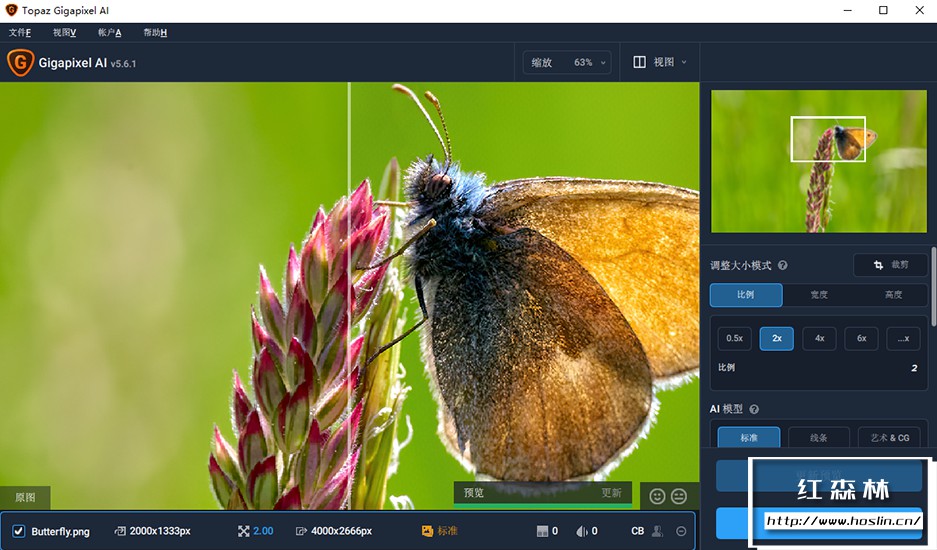Image resolution: width=937 pixels, height=550 pixels.
Task: Toggle the Butterfly.png checkbox
Action: (19, 531)
